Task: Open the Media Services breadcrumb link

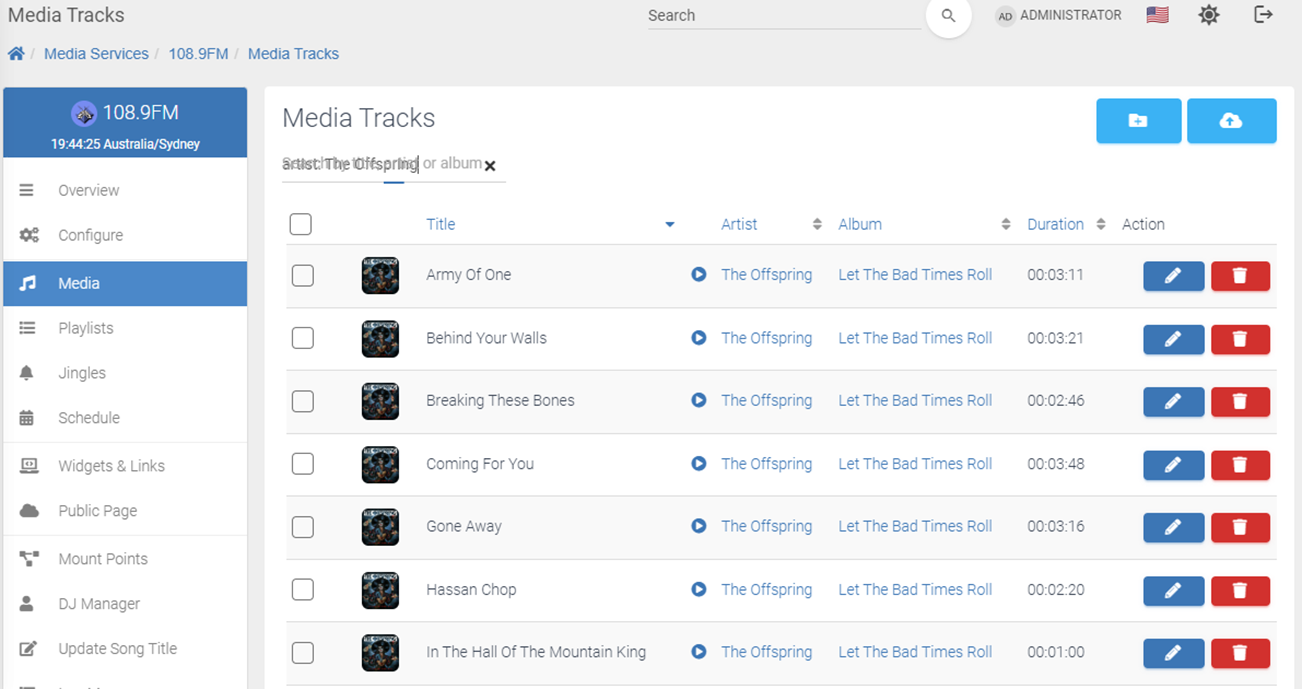Action: coord(96,54)
